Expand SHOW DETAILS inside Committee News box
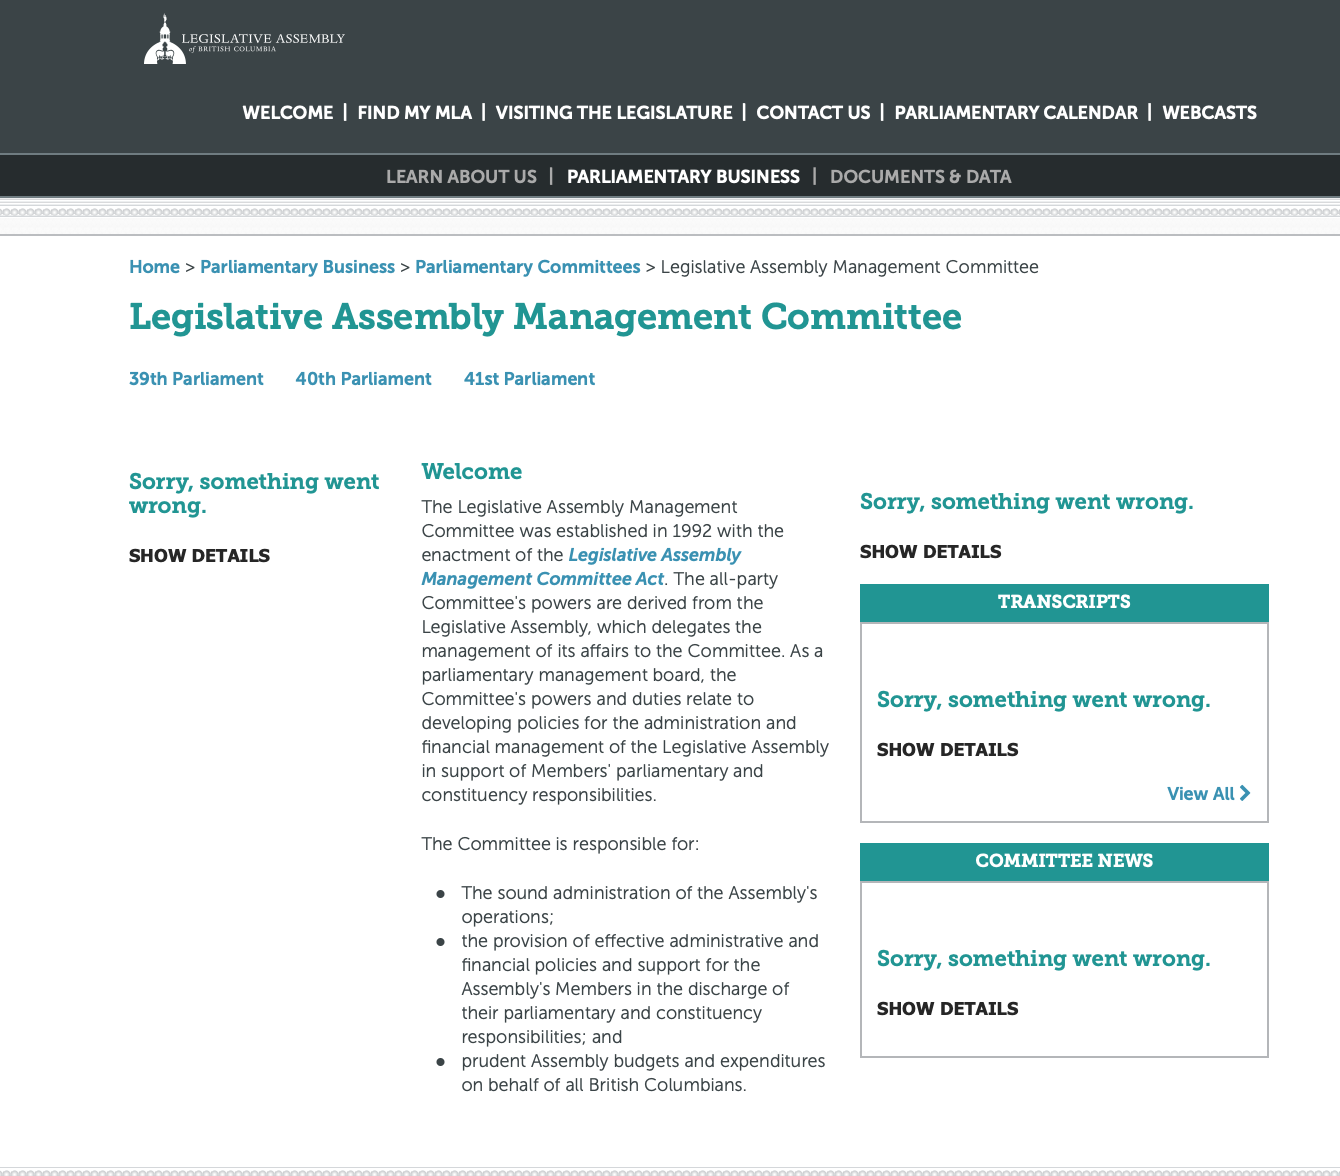This screenshot has height=1176, width=1340. point(947,1009)
